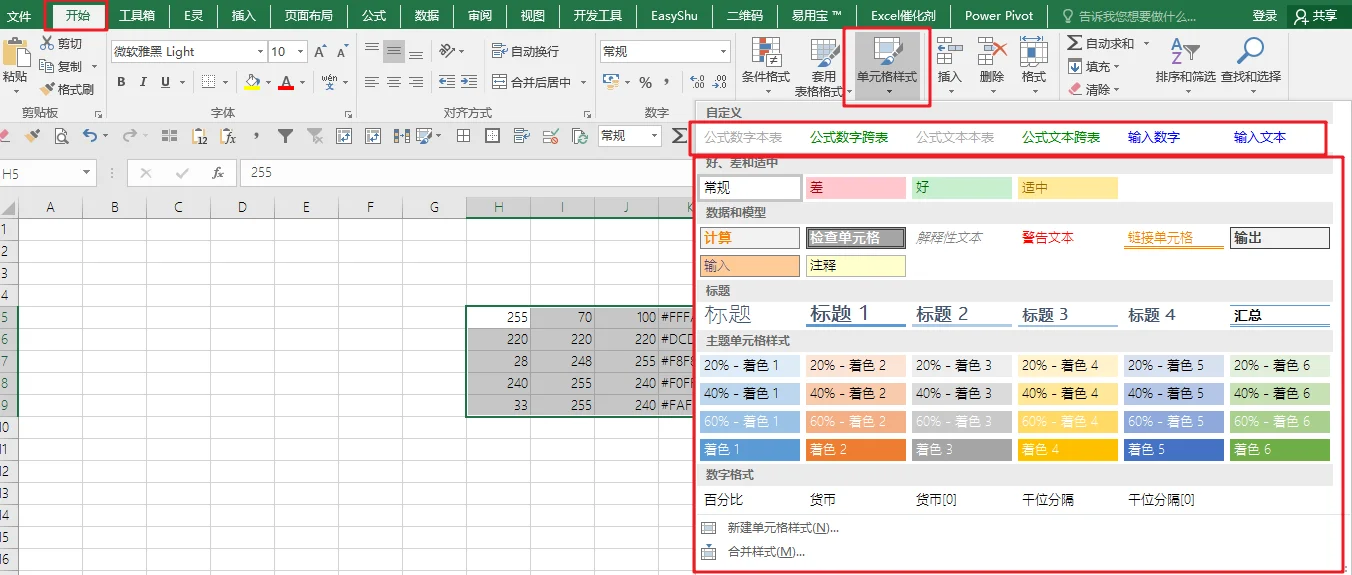Click the Share (共享) button
1352x575 pixels.
(1315, 16)
